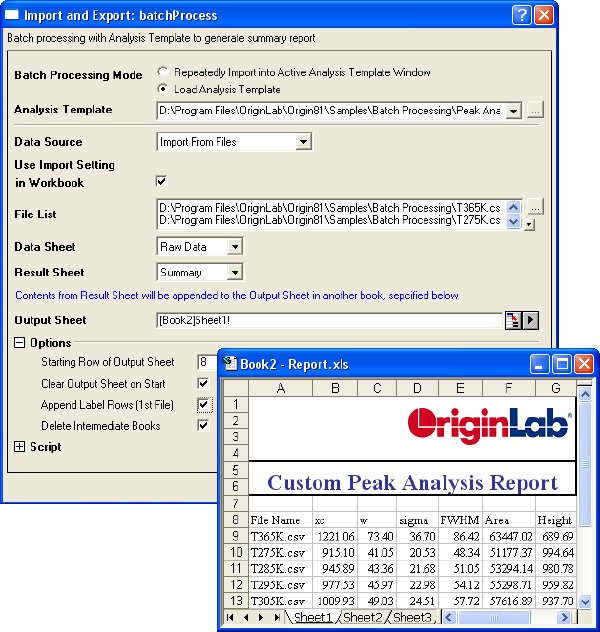Screen dimensions: 600x632
Task: Open the Data Sheet dropdown showing Raw Data
Action: pyautogui.click(x=235, y=246)
